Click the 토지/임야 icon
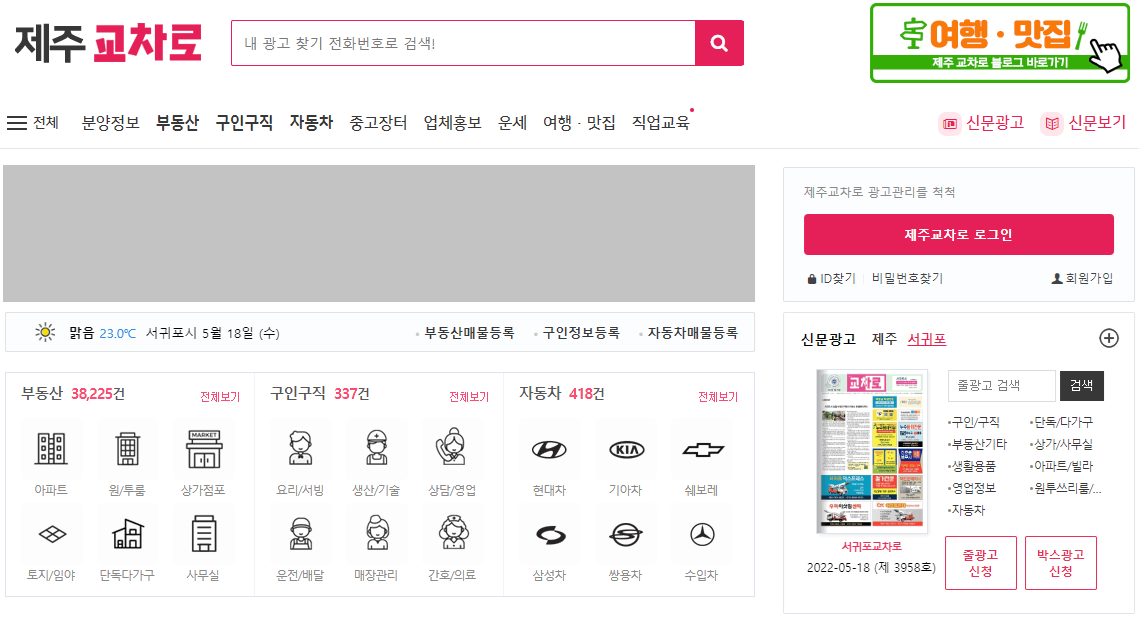This screenshot has width=1139, height=617. 51,533
